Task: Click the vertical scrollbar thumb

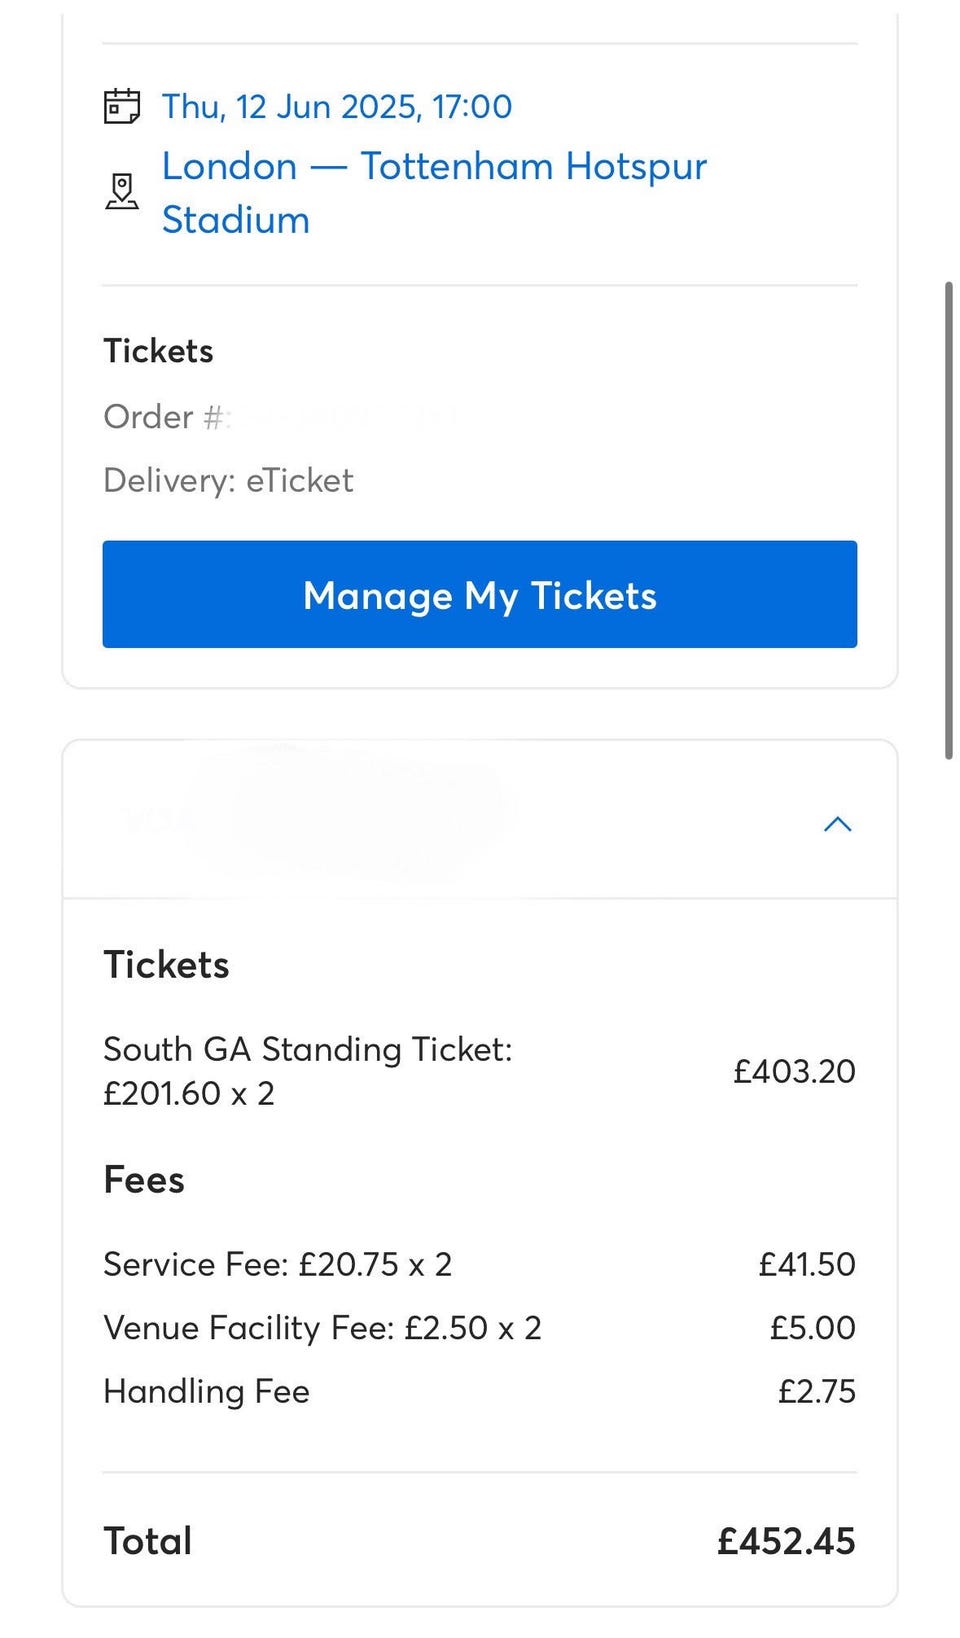Action: click(x=948, y=520)
